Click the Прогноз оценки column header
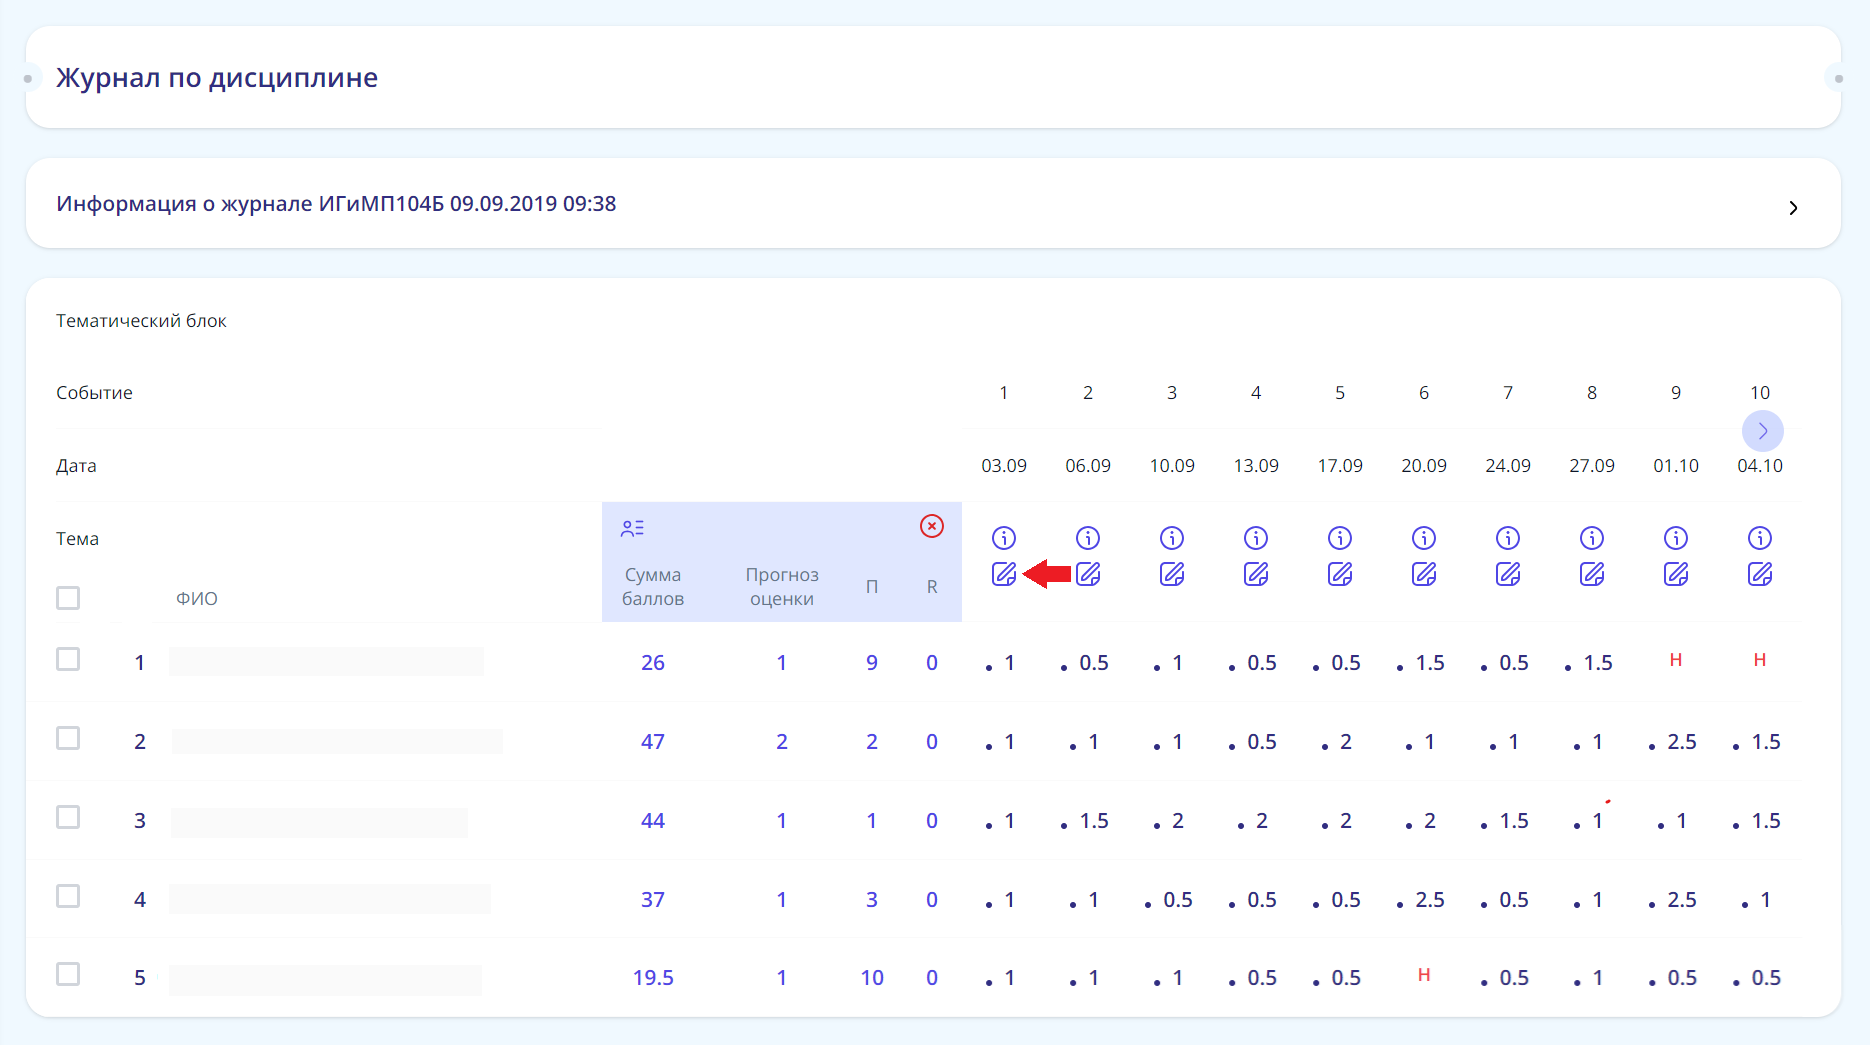Screen dimensions: 1870x1045 [782, 587]
